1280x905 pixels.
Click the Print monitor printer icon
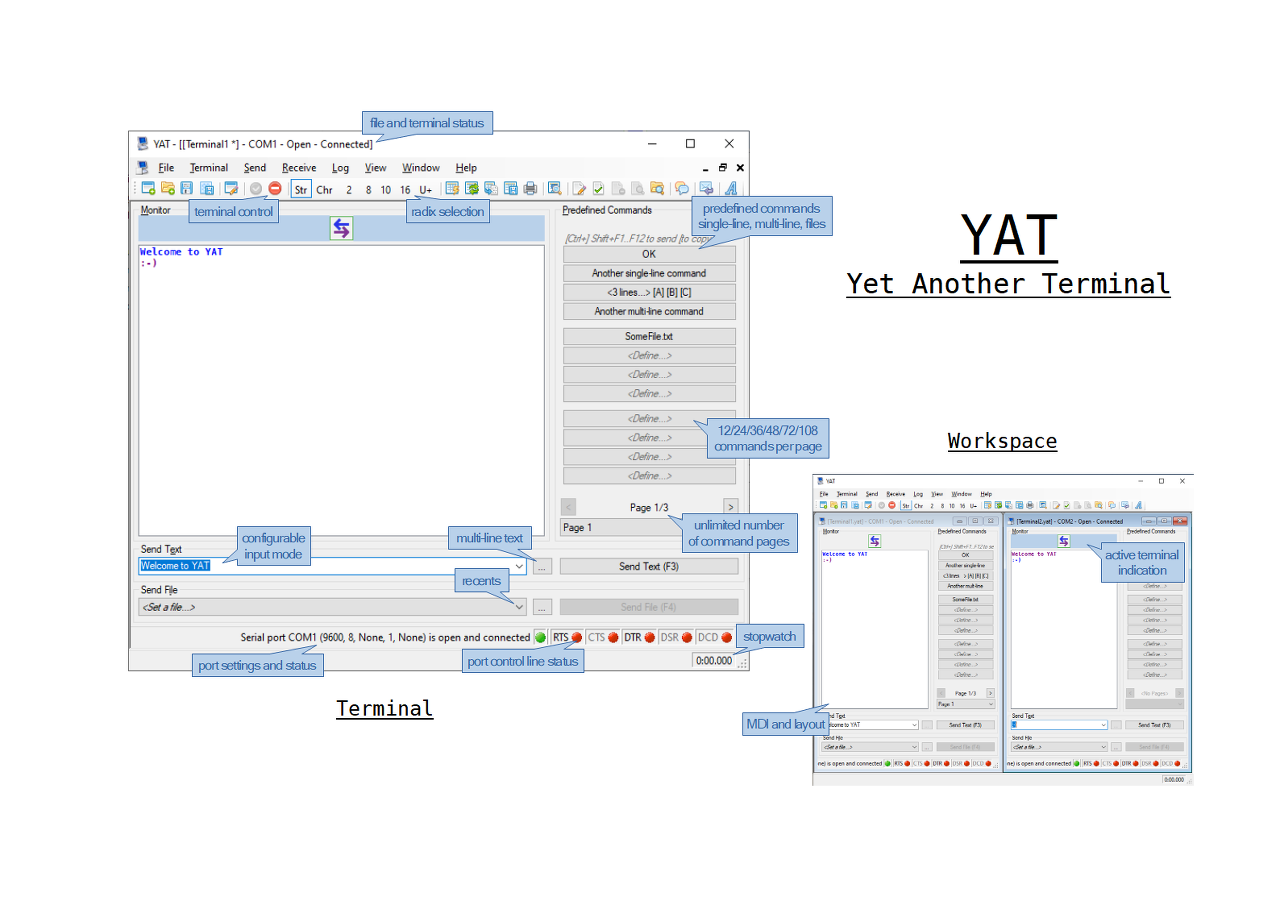click(x=530, y=188)
